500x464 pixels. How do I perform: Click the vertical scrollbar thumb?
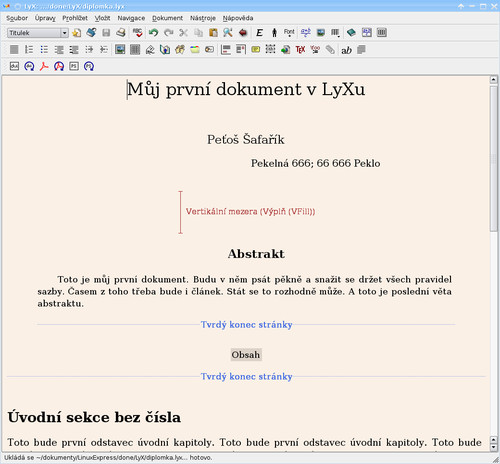pos(494,158)
